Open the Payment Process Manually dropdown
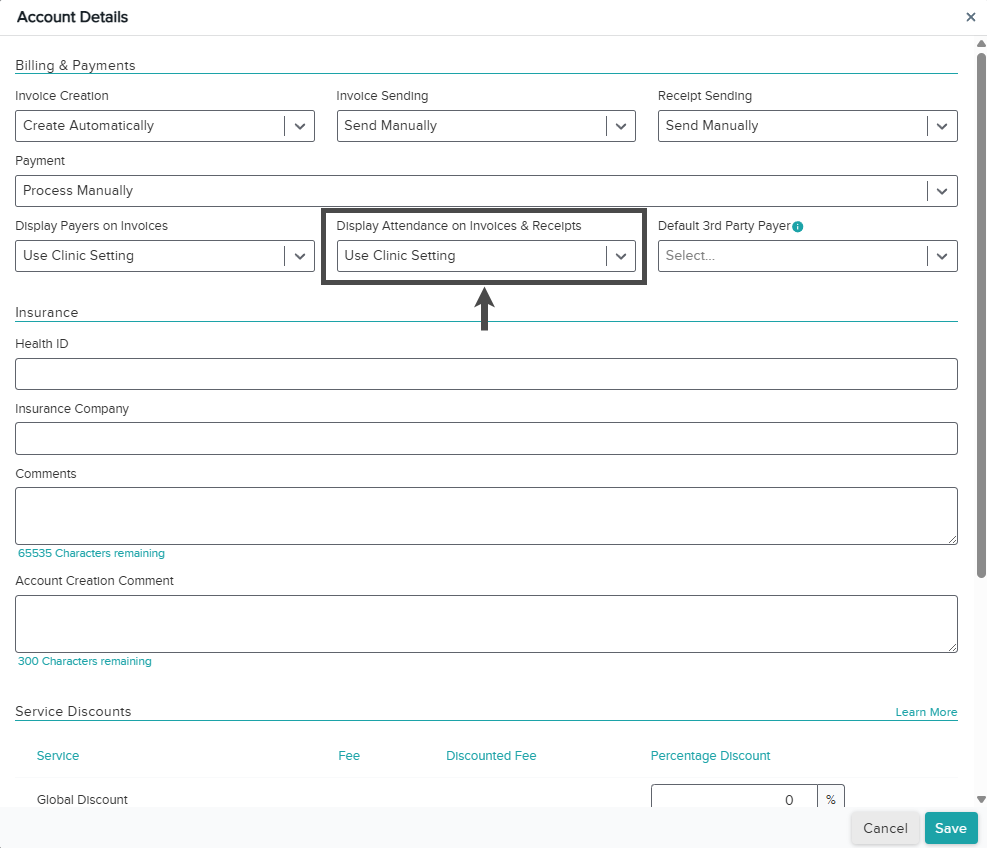Screen dimensions: 987x848 pos(486,191)
